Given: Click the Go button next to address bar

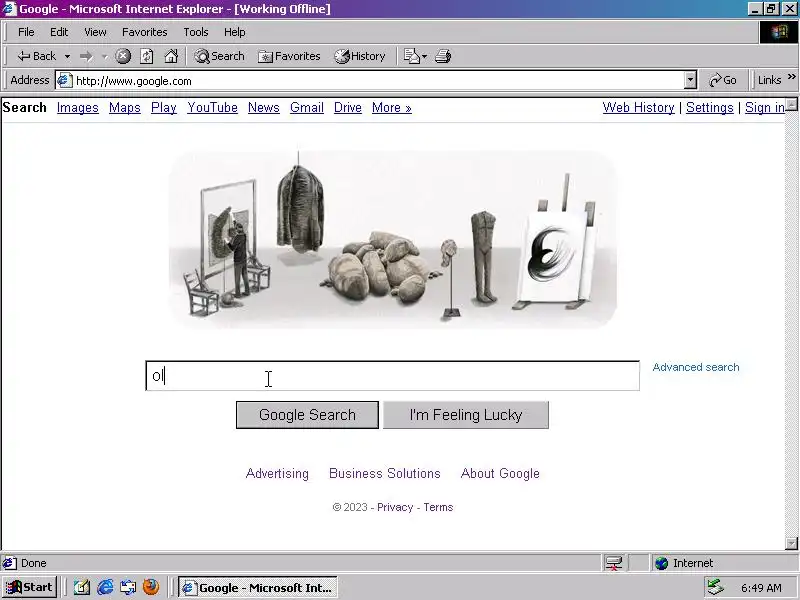Looking at the screenshot, I should (723, 80).
